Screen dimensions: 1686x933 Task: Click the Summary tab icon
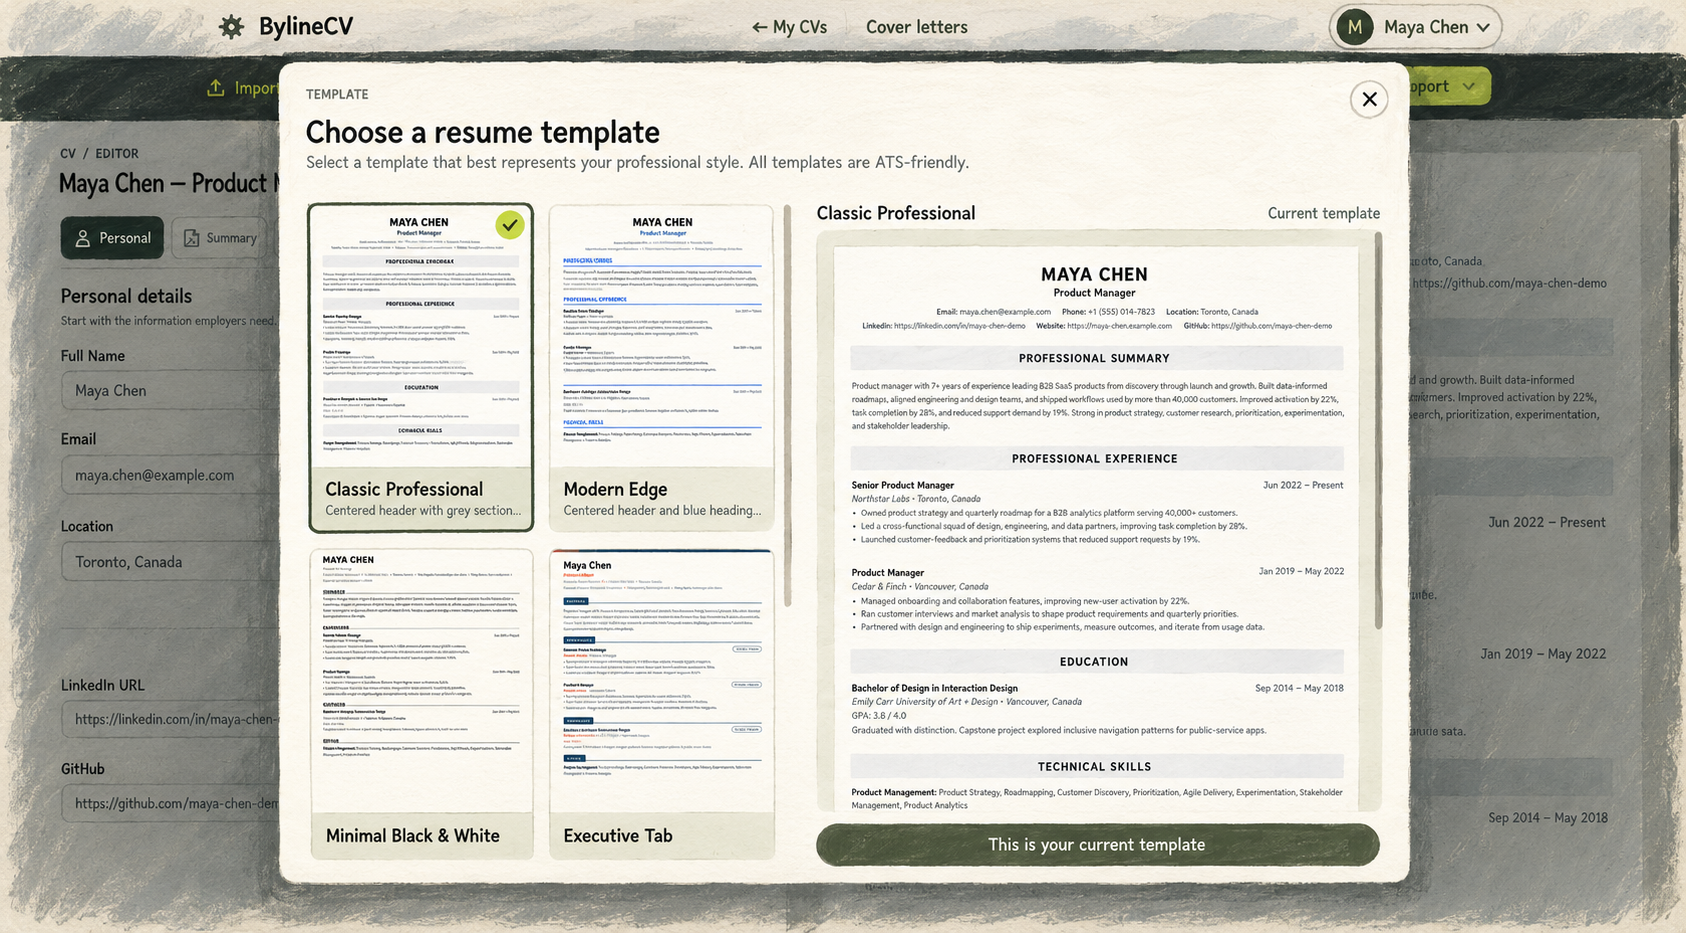191,238
